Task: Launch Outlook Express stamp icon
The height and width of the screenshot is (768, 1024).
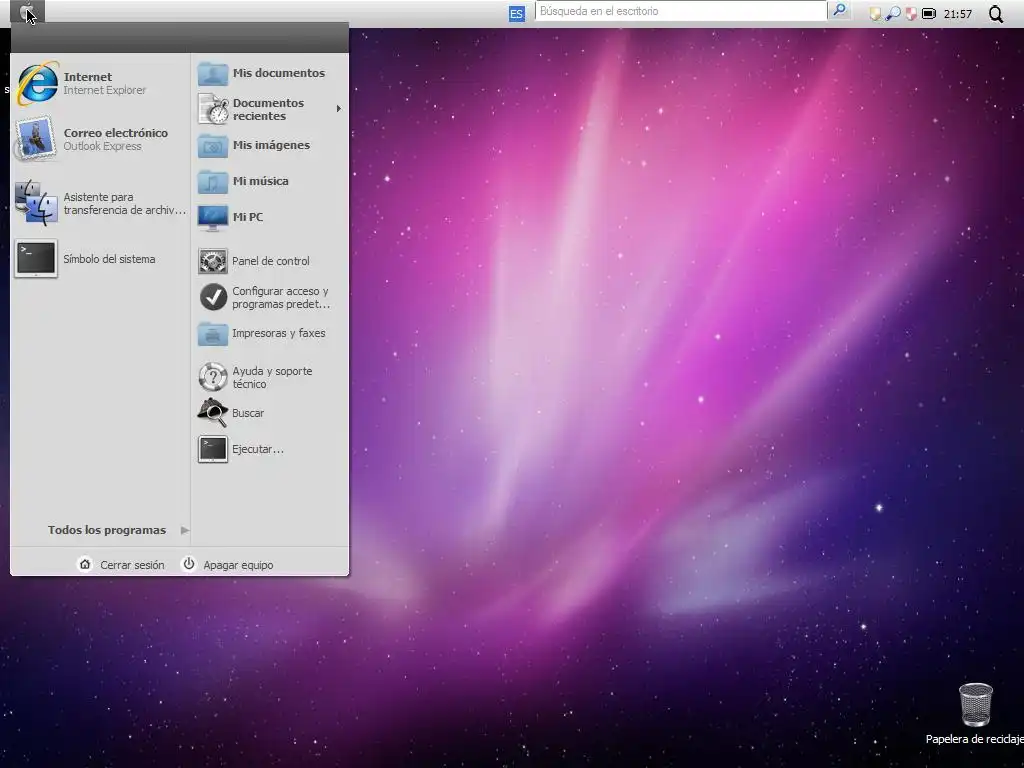Action: click(x=35, y=138)
